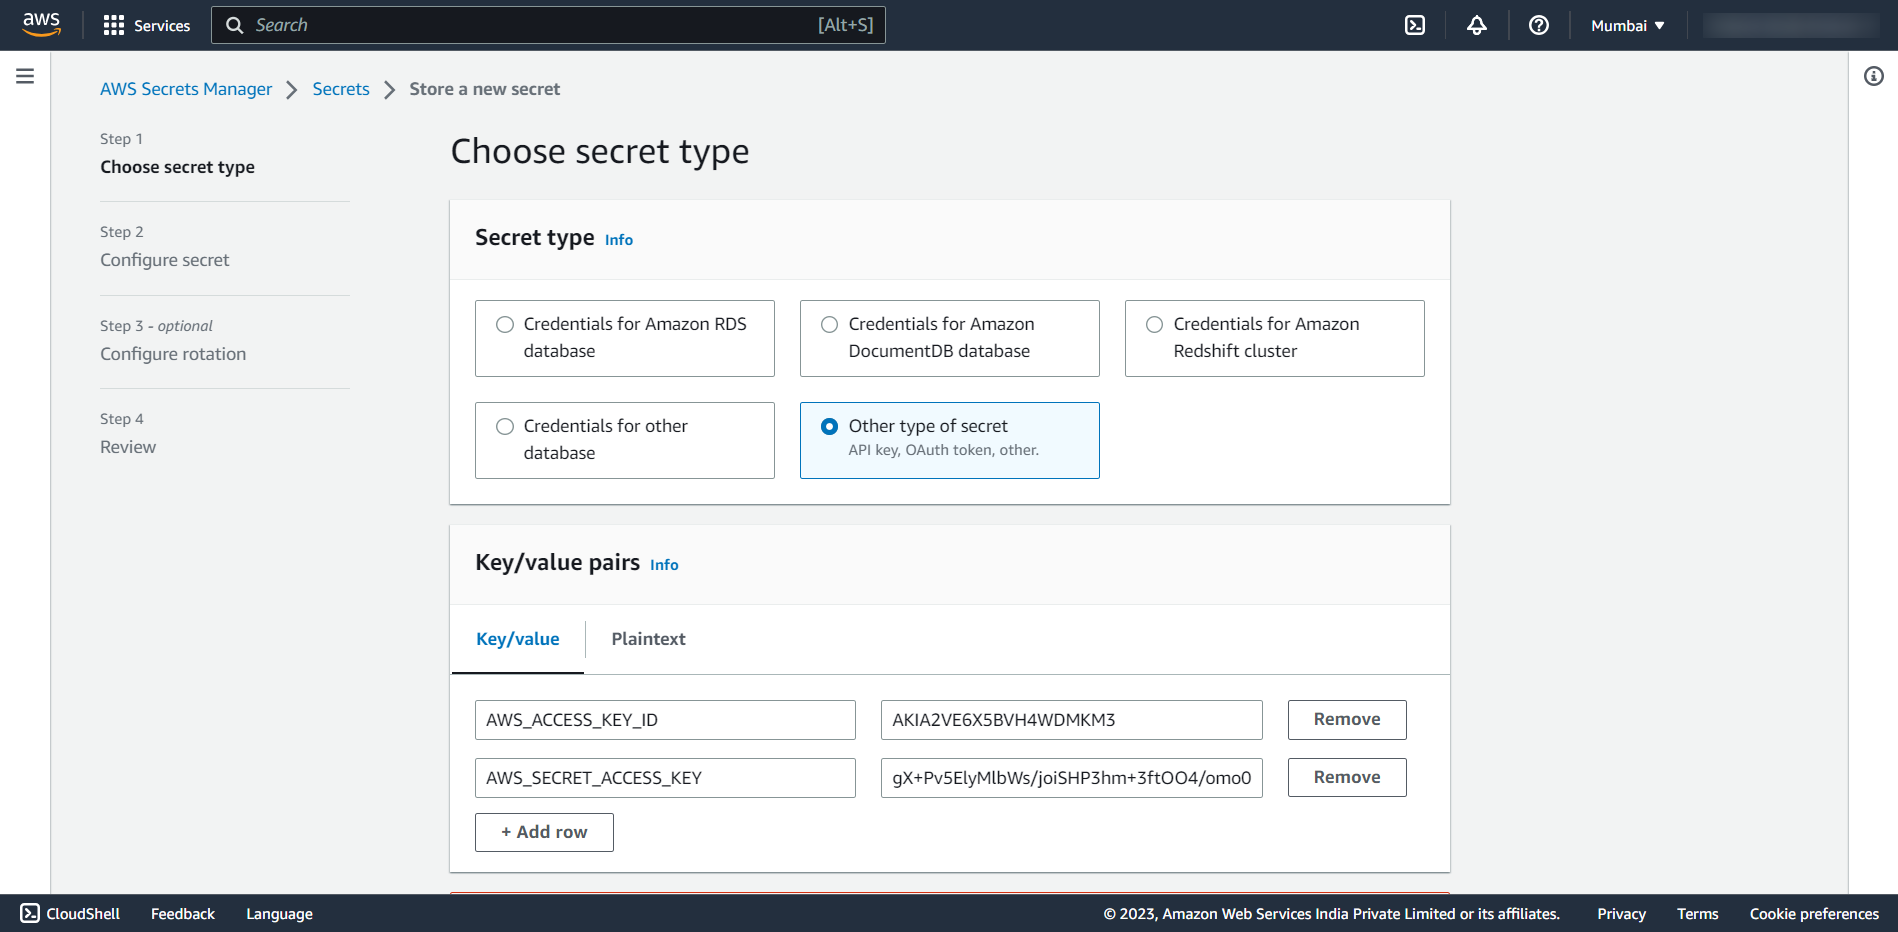Go to Secrets breadcrumb link
1898x932 pixels.
(341, 89)
